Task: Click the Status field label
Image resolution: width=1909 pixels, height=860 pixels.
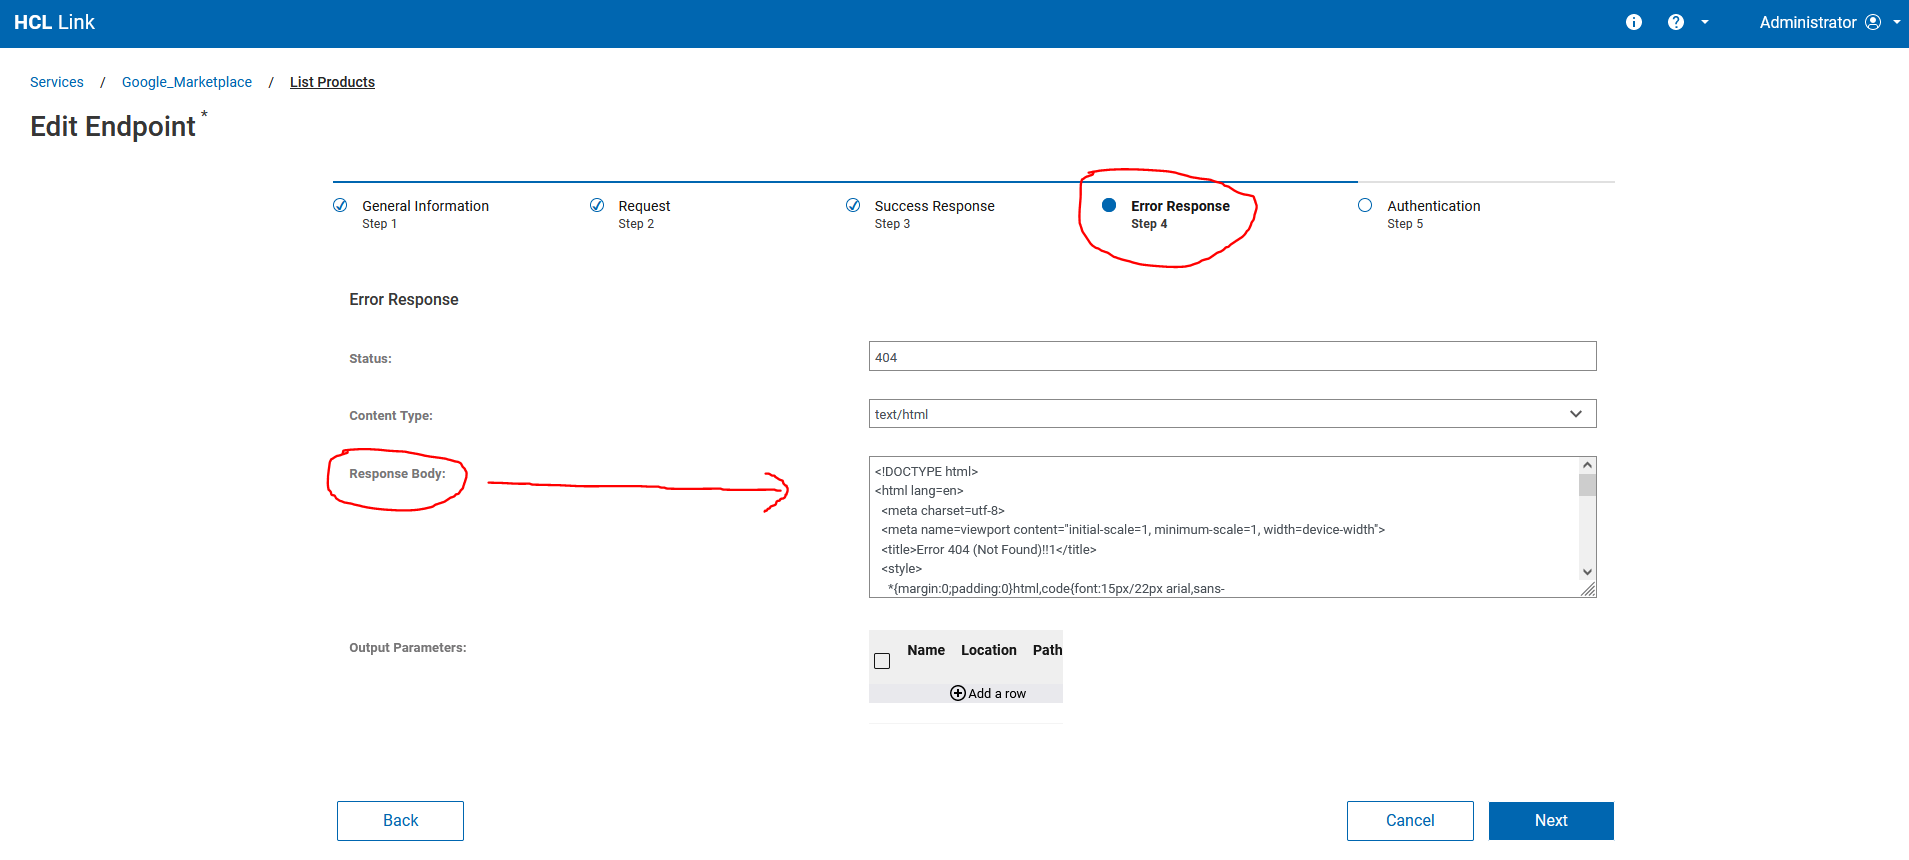Action: [x=370, y=358]
